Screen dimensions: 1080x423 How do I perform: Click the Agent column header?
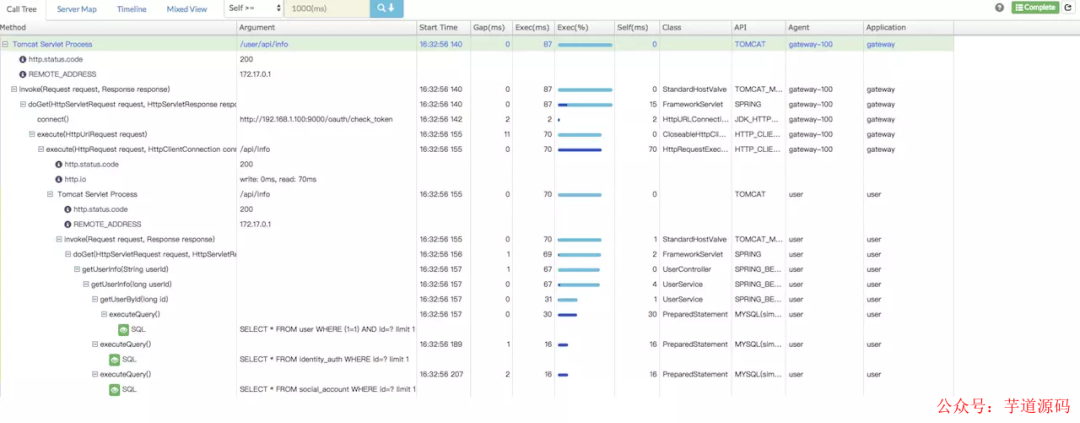(x=824, y=28)
